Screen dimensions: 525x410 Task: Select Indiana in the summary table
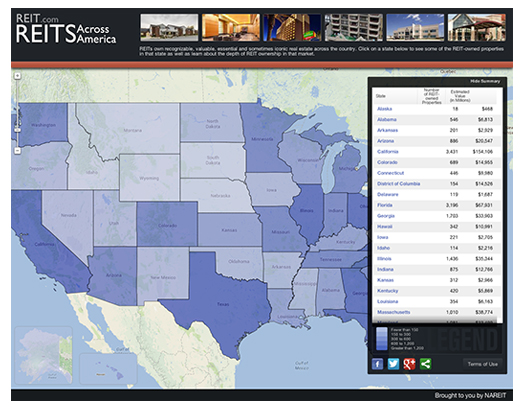(x=385, y=269)
